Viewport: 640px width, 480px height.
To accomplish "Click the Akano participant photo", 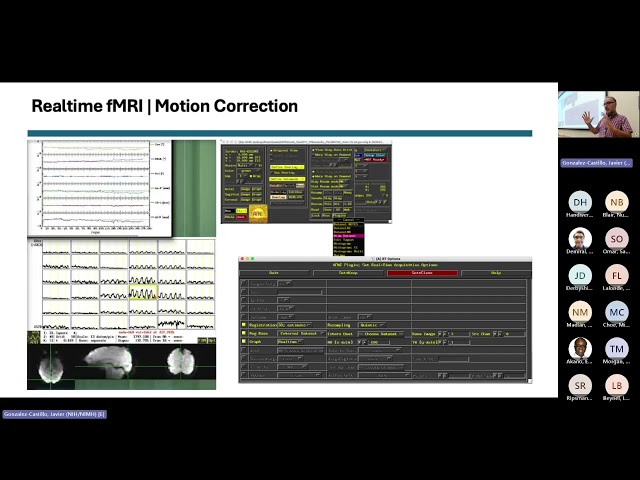I will 580,349.
